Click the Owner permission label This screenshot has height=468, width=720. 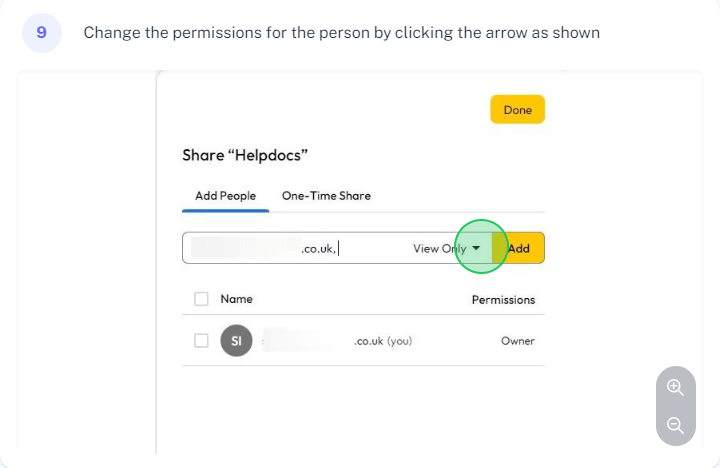point(518,341)
